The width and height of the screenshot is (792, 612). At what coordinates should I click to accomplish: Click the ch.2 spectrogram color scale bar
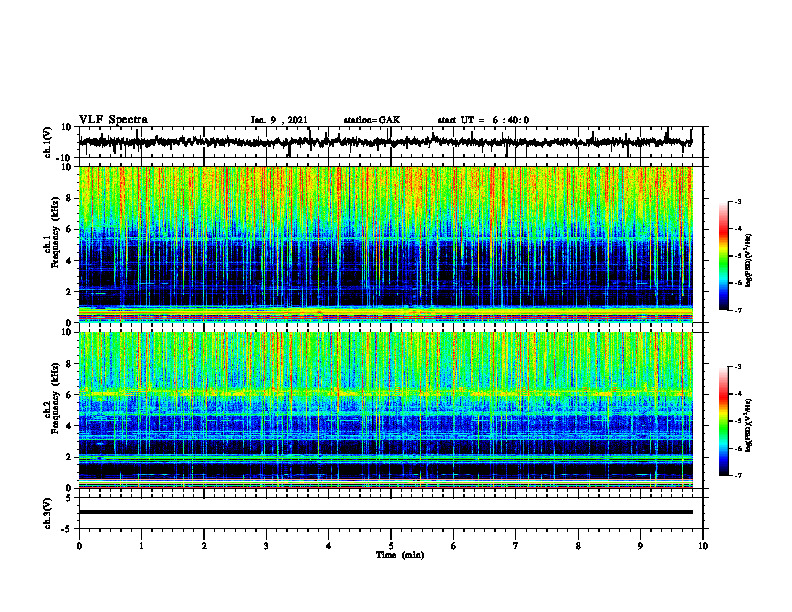point(724,421)
